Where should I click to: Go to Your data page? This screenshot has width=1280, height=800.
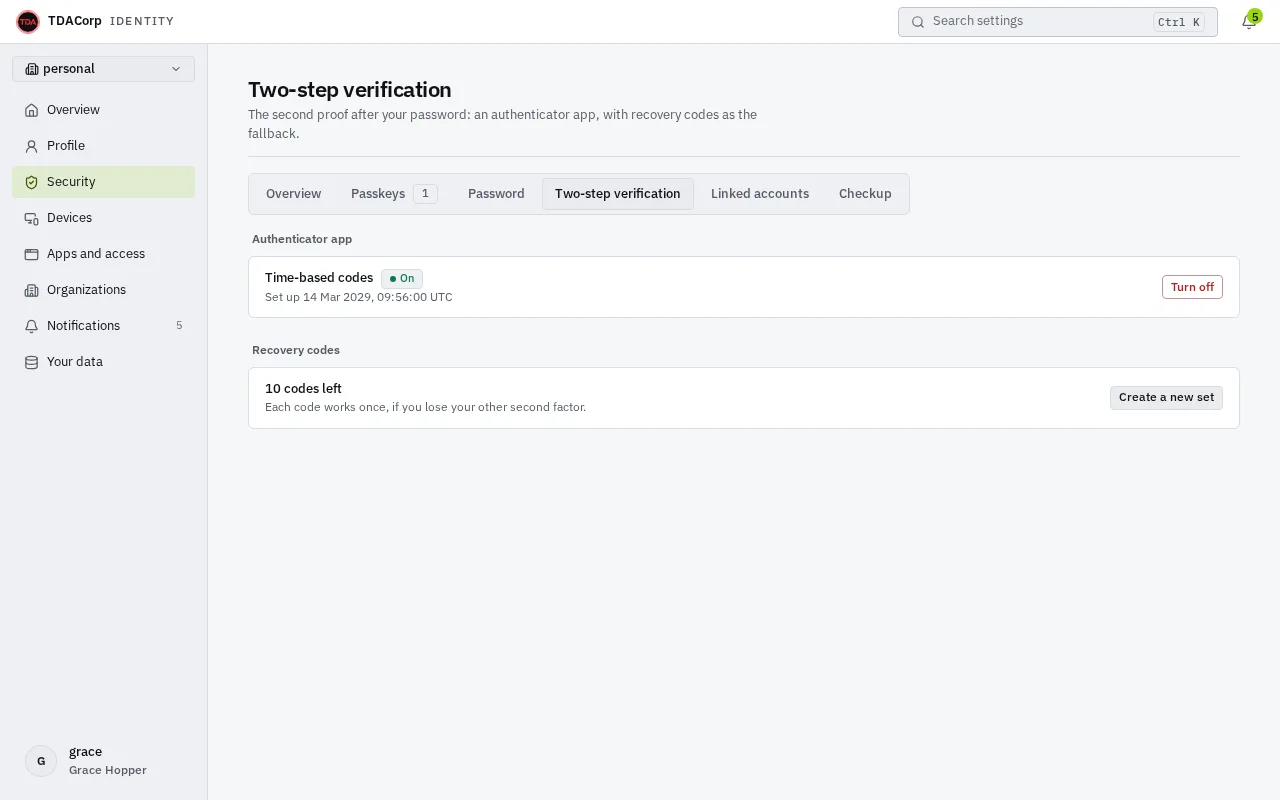tap(104, 362)
